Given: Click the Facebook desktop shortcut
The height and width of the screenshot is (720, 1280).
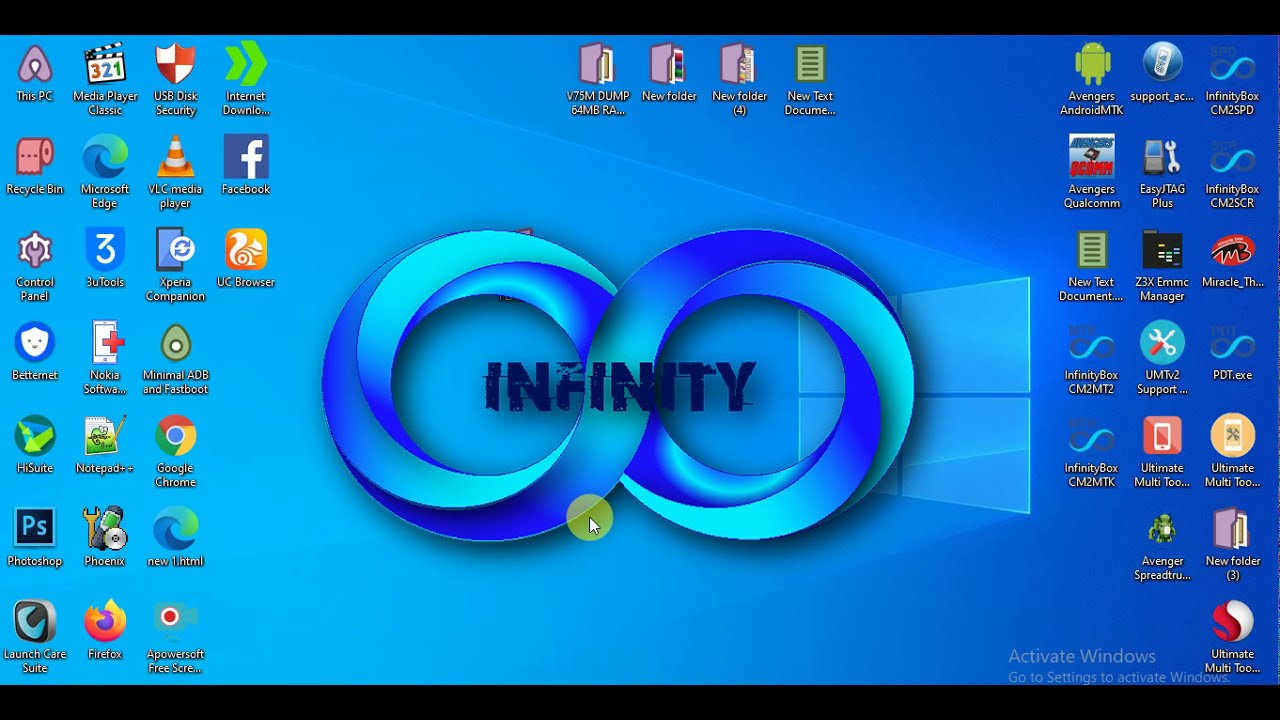Looking at the screenshot, I should 245,166.
